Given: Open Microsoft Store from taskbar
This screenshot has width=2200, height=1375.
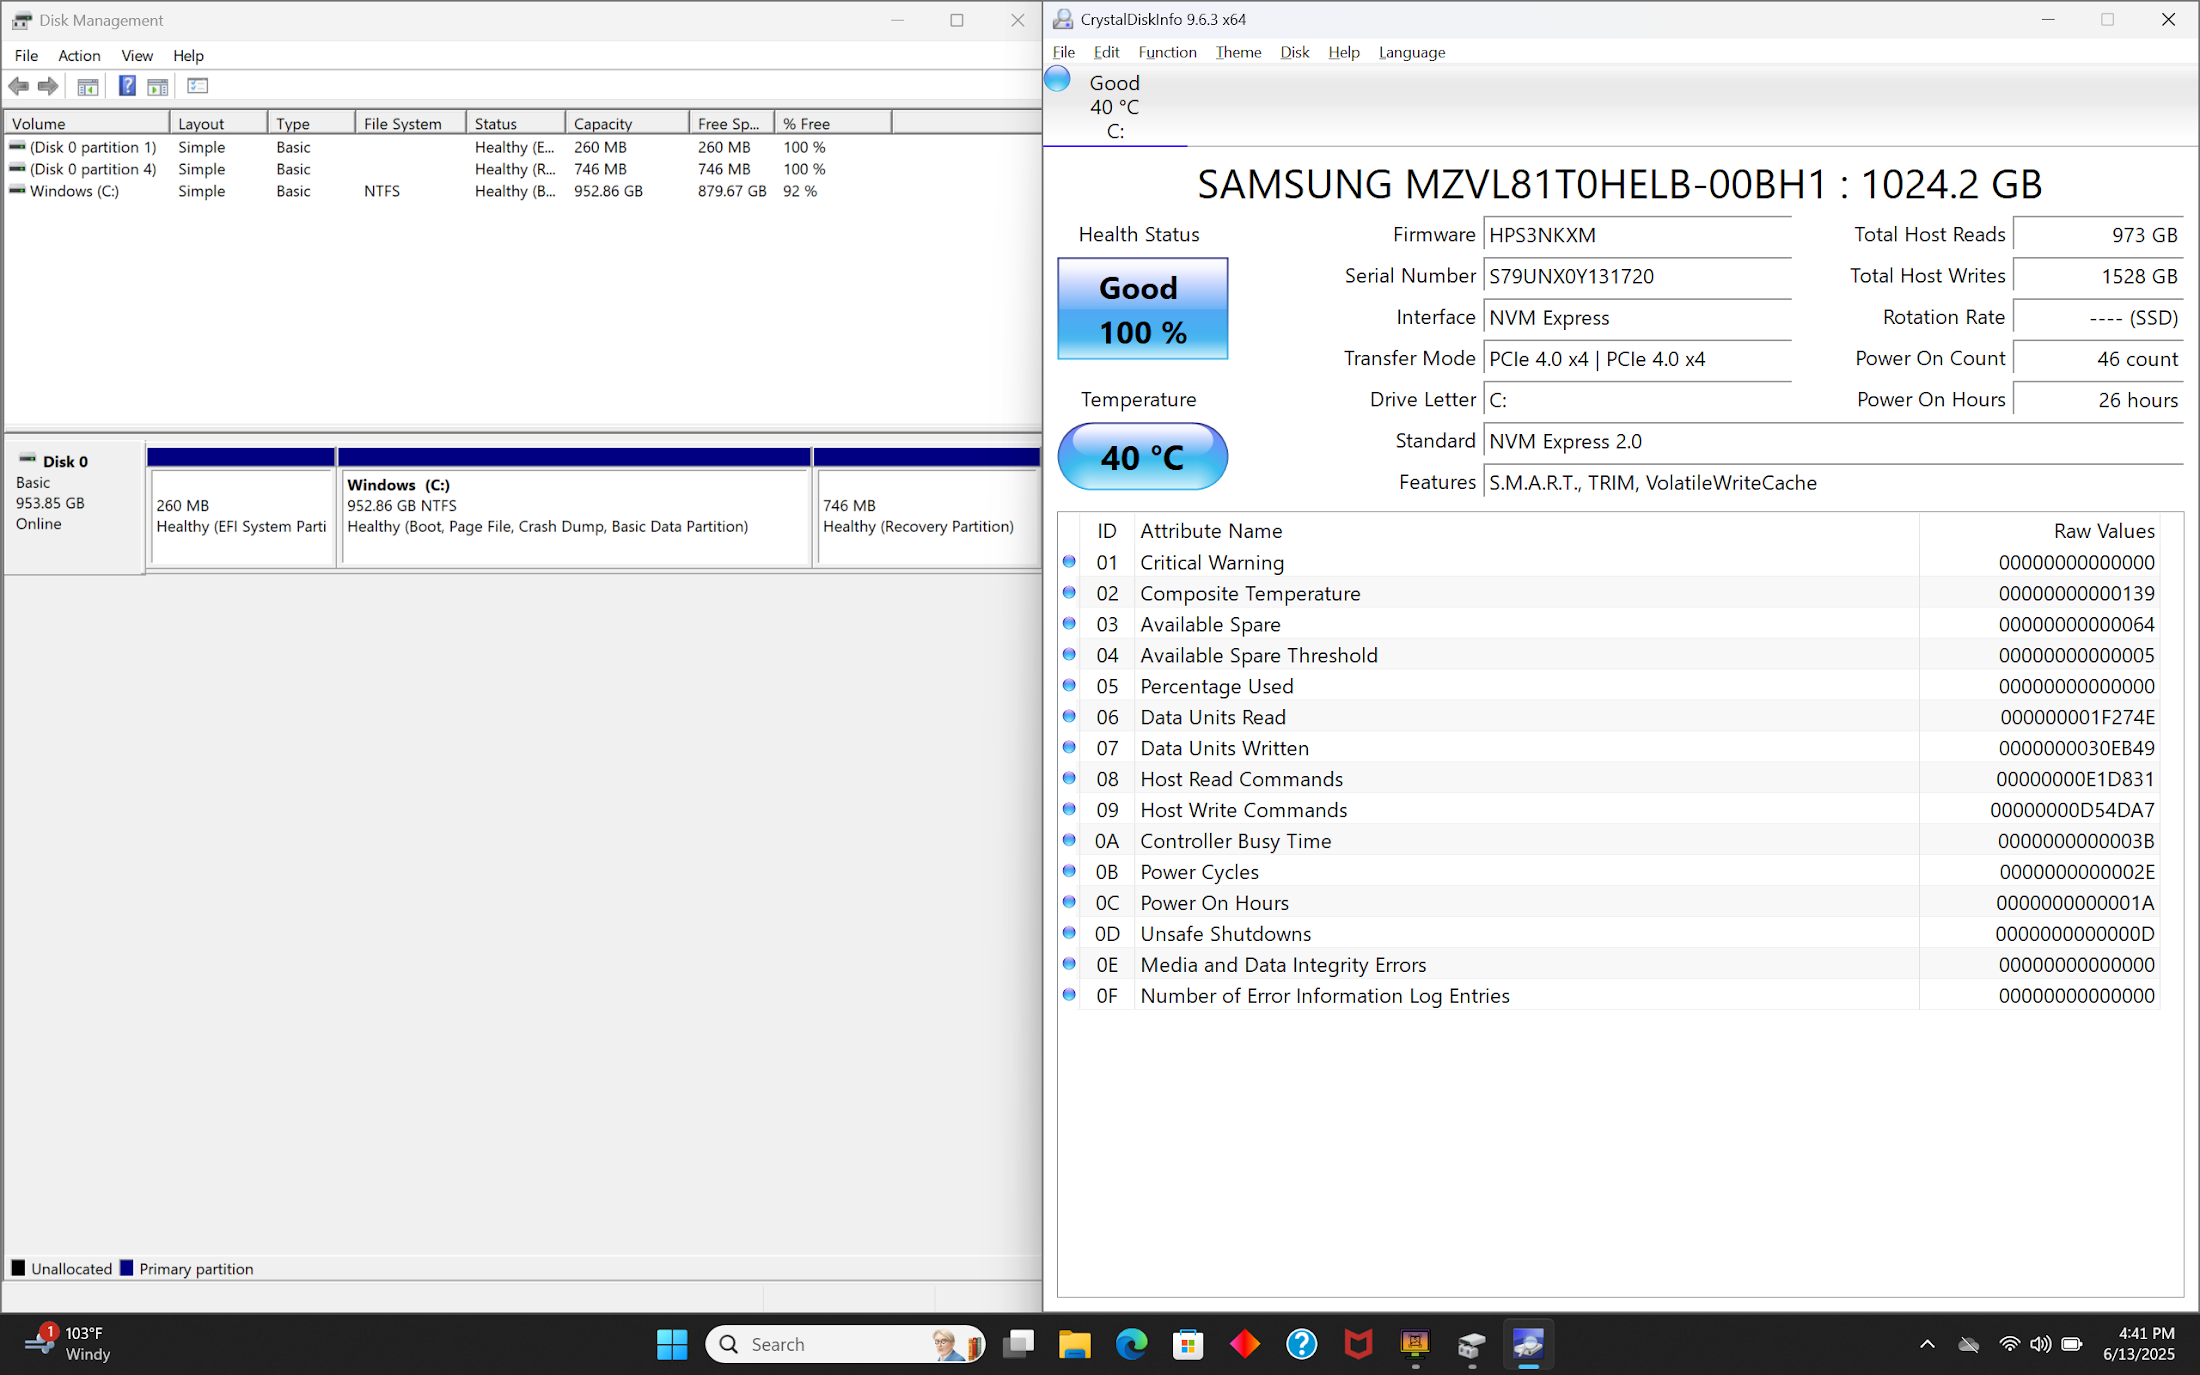Looking at the screenshot, I should (x=1188, y=1344).
